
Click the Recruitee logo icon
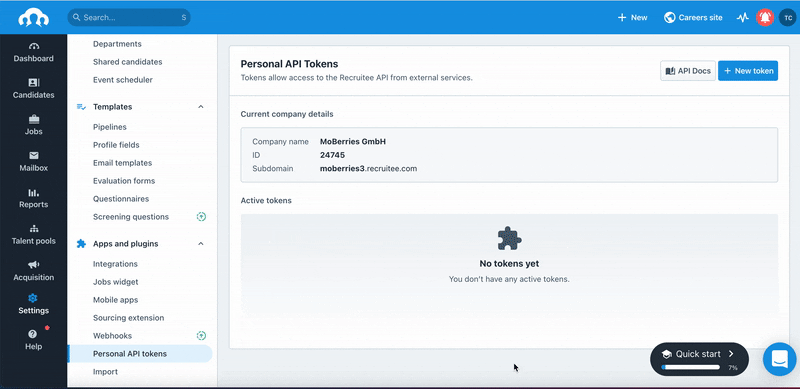34,17
